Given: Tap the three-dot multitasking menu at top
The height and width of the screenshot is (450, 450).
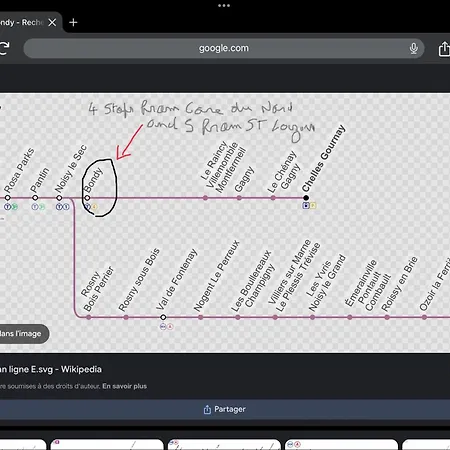Looking at the screenshot, I should coord(224,5).
